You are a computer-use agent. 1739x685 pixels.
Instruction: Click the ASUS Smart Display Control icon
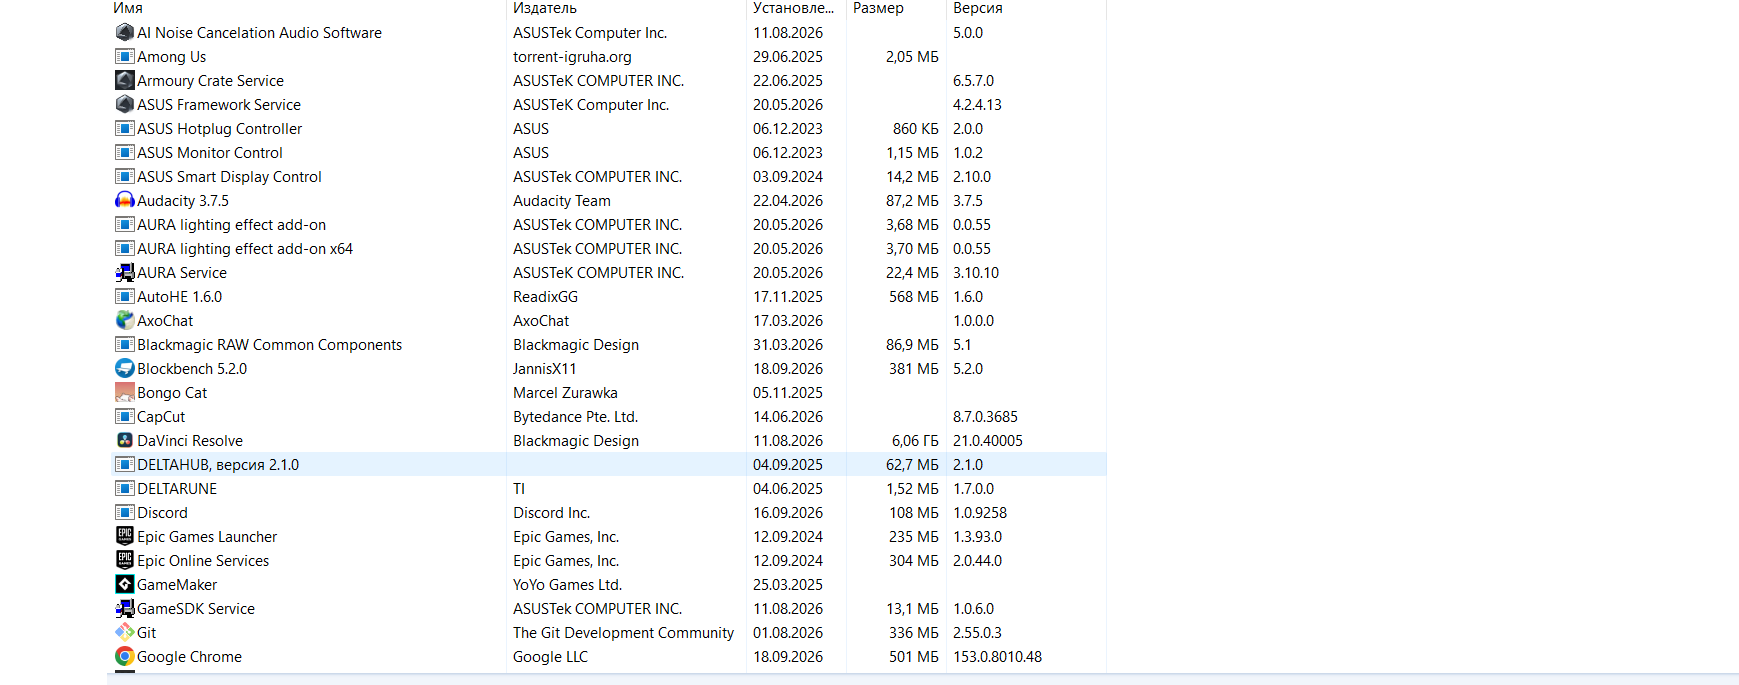pos(125,176)
